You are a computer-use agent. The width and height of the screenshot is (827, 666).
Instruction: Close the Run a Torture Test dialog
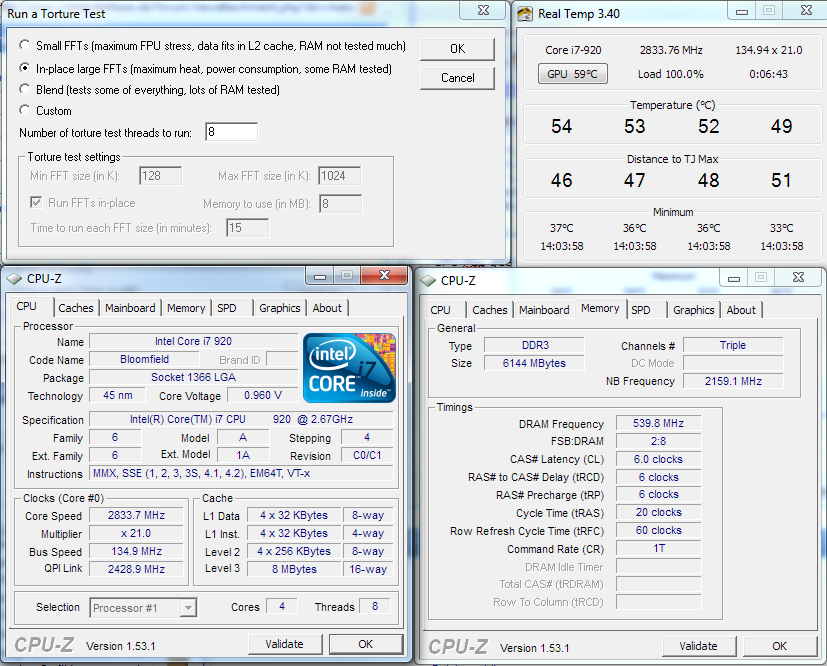pos(483,10)
